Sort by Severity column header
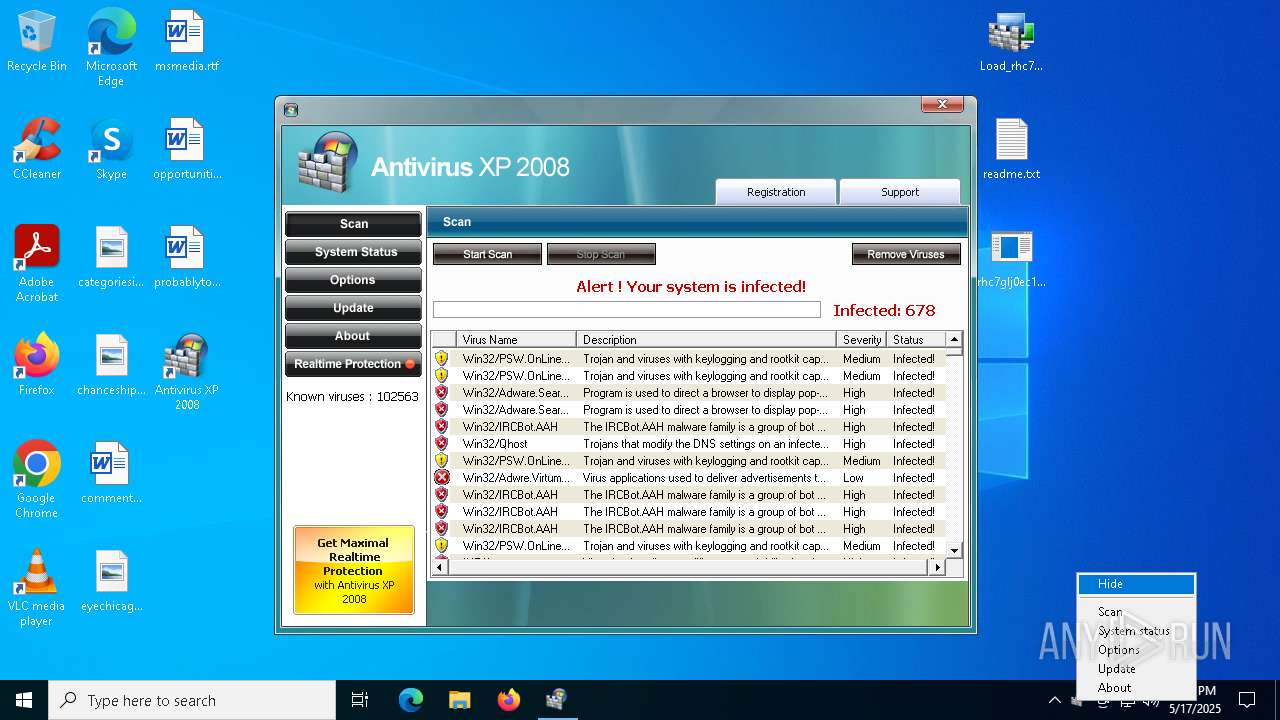Viewport: 1280px width, 720px height. coord(862,340)
